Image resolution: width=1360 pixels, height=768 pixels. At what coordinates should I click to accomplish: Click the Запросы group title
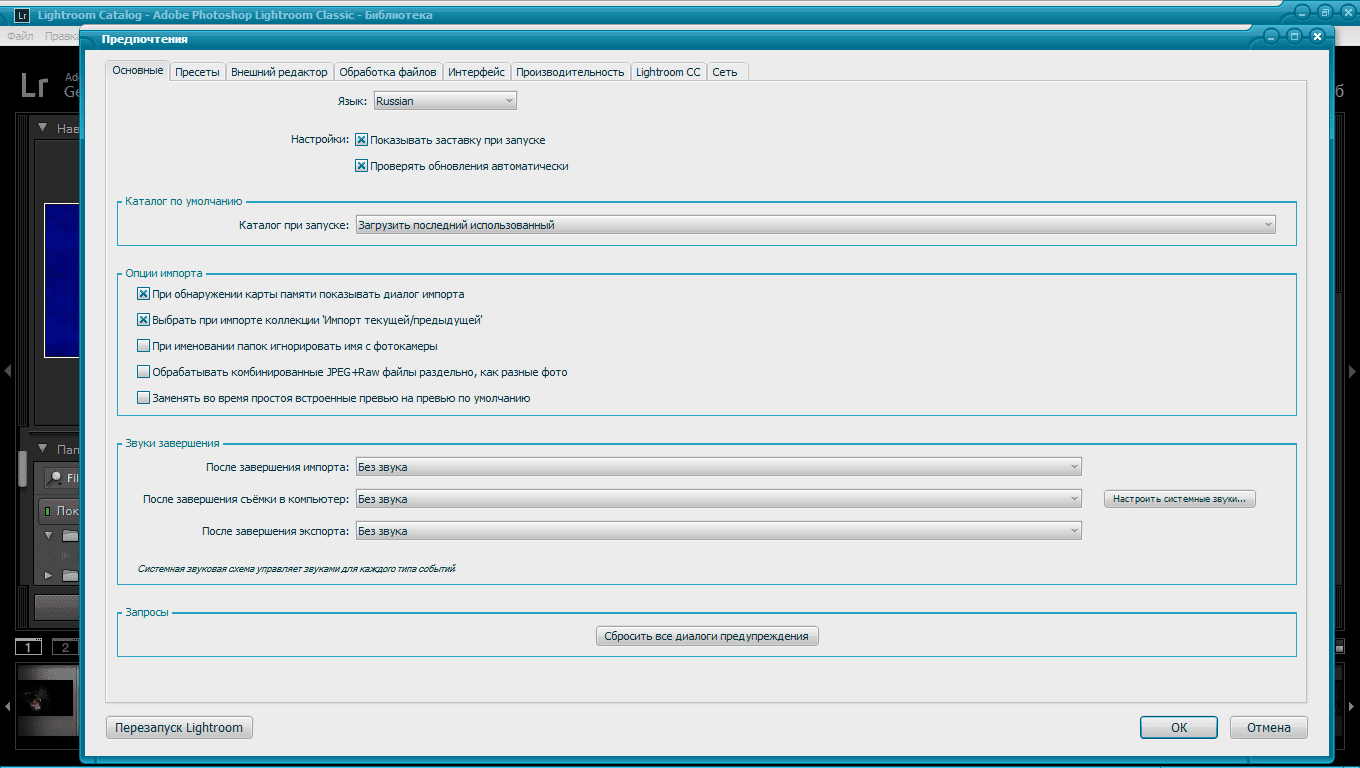147,612
